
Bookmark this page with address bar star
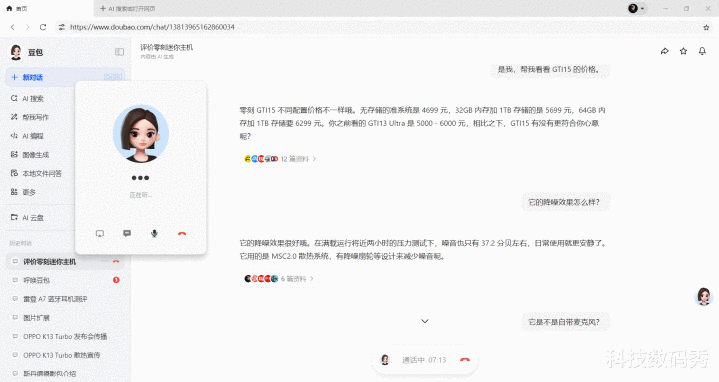click(x=706, y=27)
